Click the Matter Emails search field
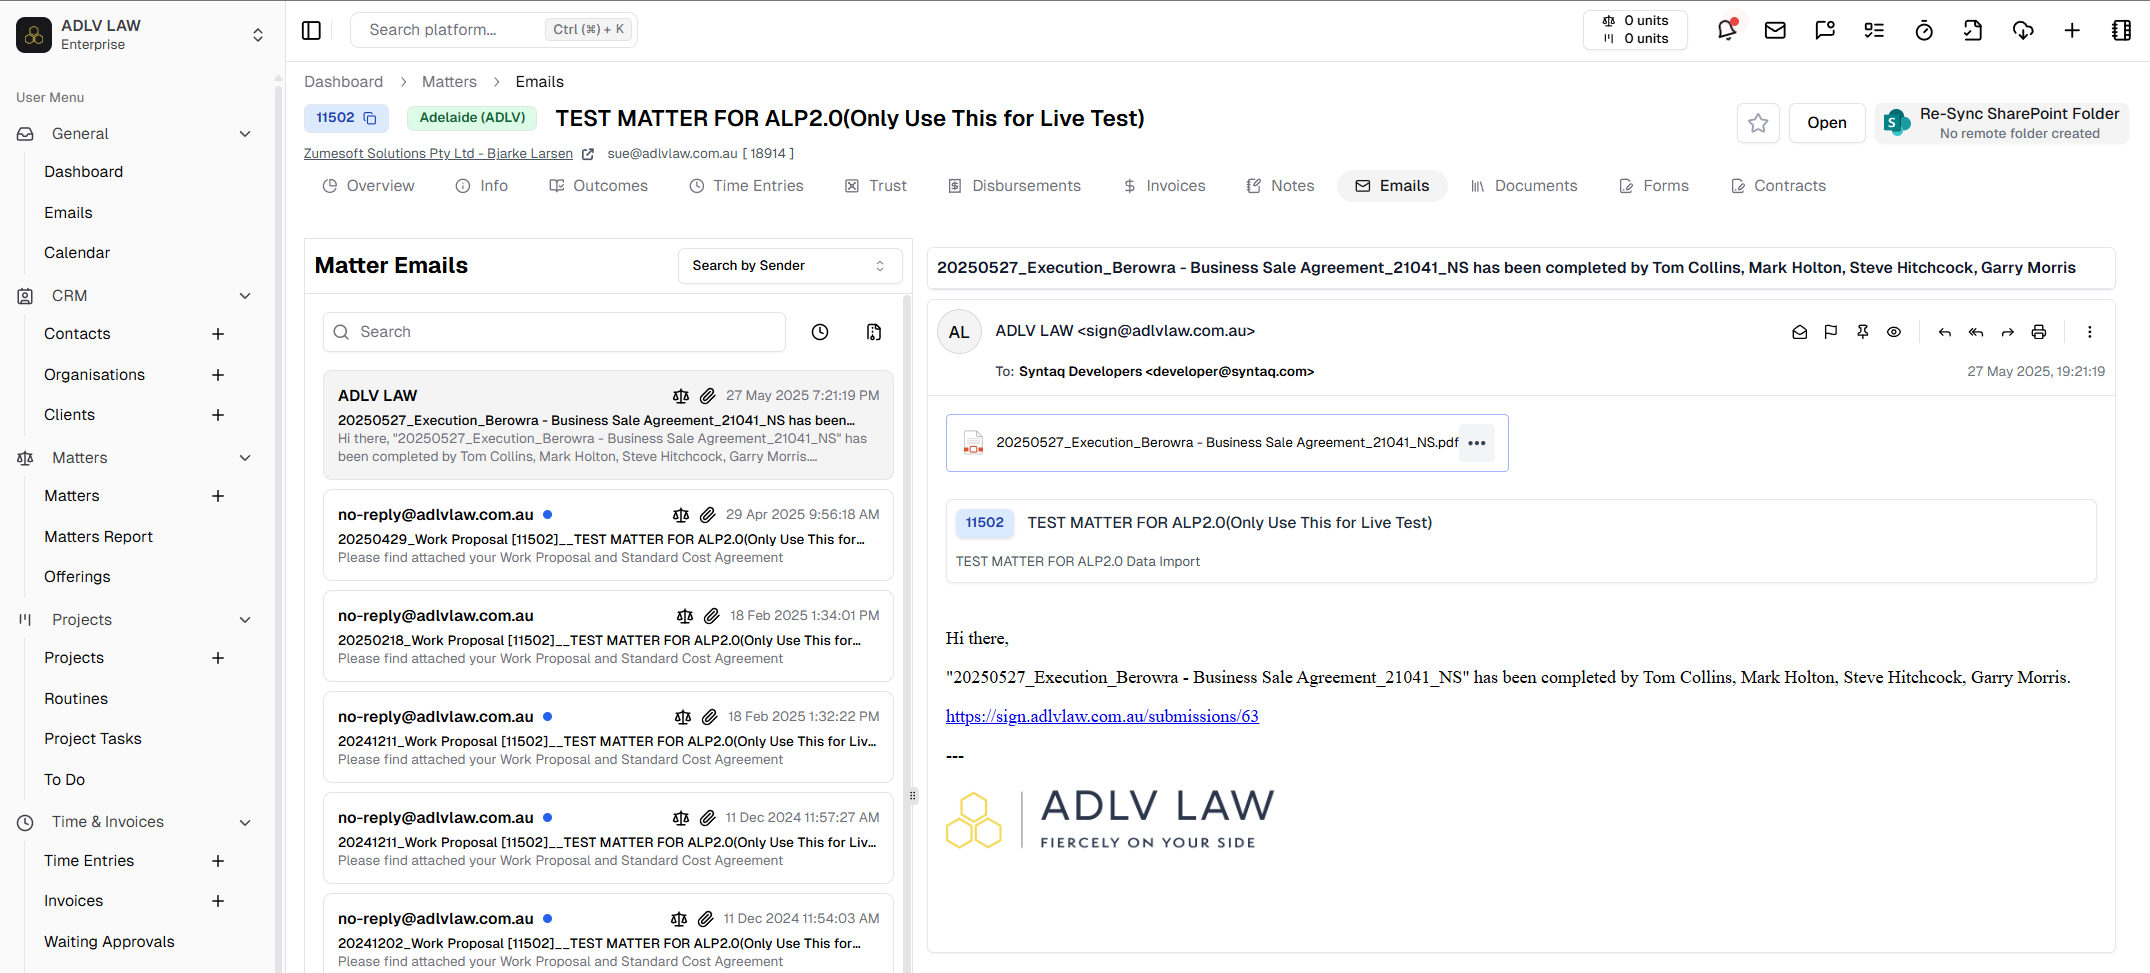The width and height of the screenshot is (2150, 973). click(x=555, y=332)
